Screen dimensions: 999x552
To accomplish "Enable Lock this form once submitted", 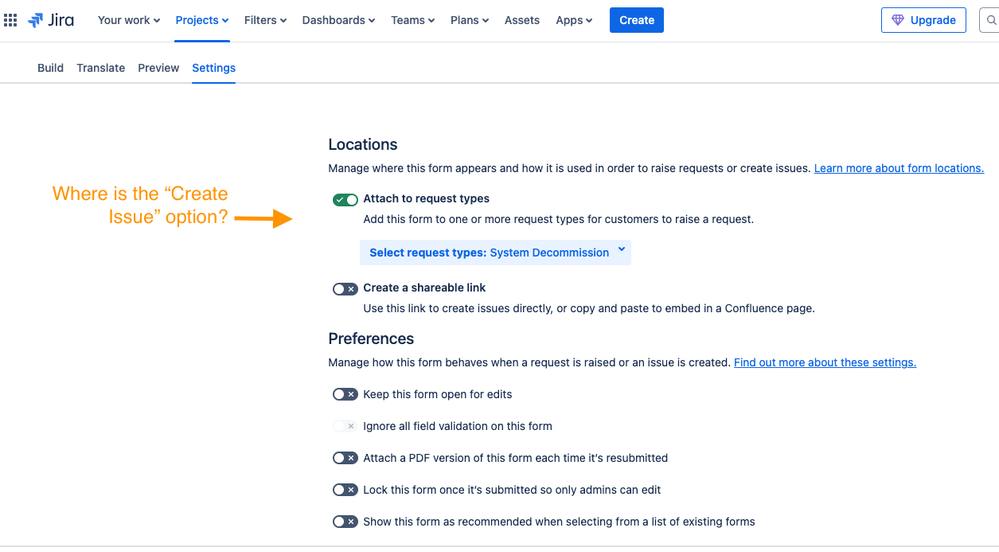I will point(345,490).
